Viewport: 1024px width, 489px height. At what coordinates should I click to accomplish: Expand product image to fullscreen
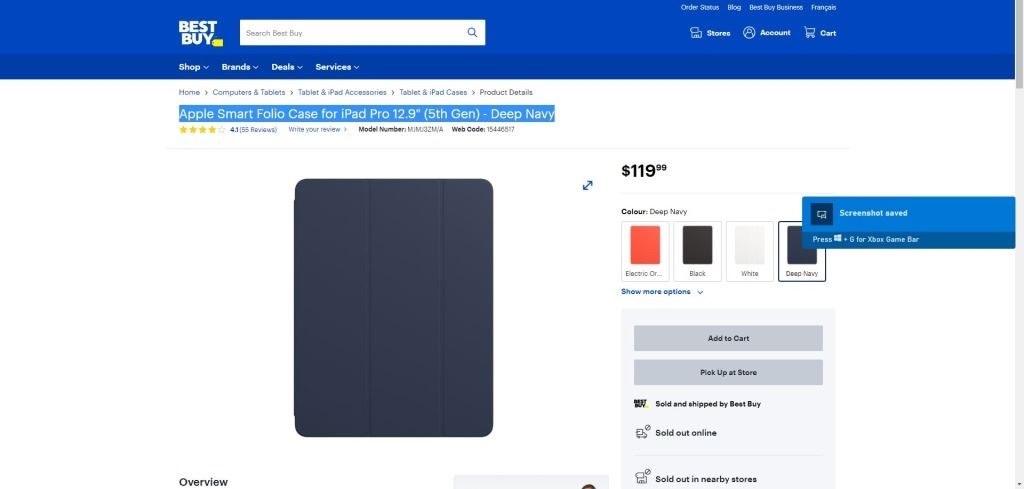coord(588,185)
